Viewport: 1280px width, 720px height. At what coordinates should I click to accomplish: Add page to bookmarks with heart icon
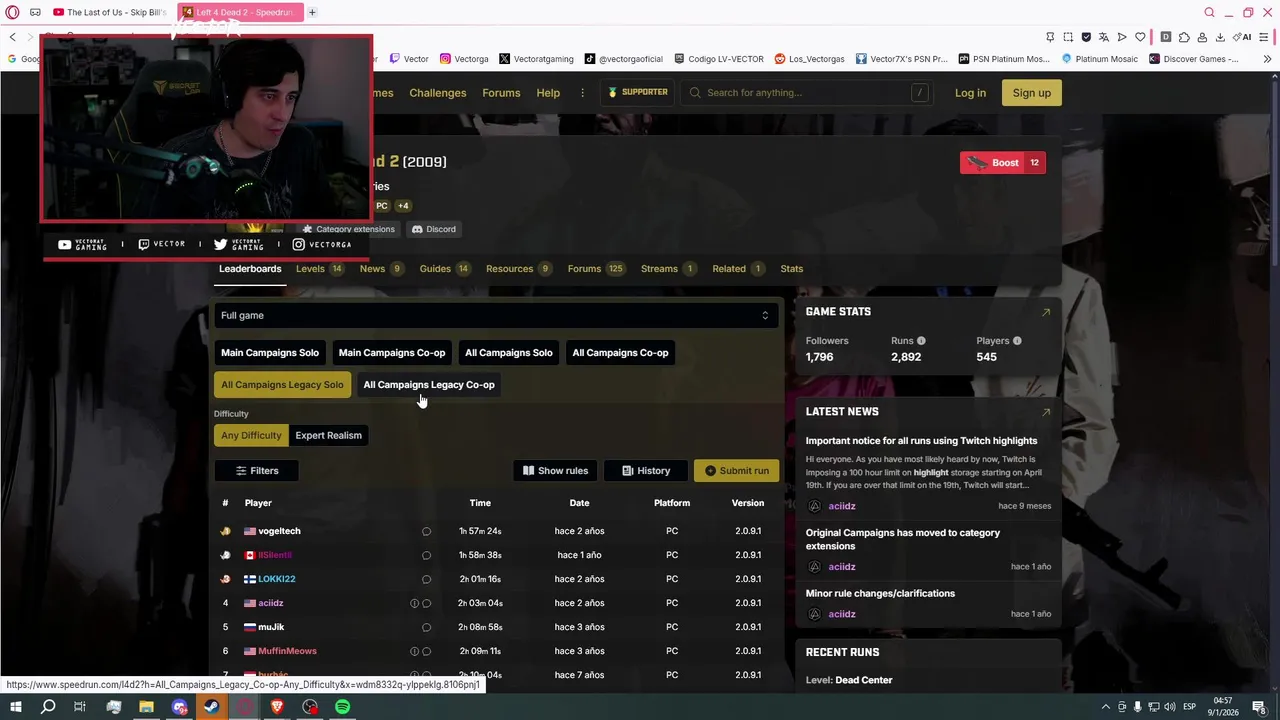point(1140,37)
